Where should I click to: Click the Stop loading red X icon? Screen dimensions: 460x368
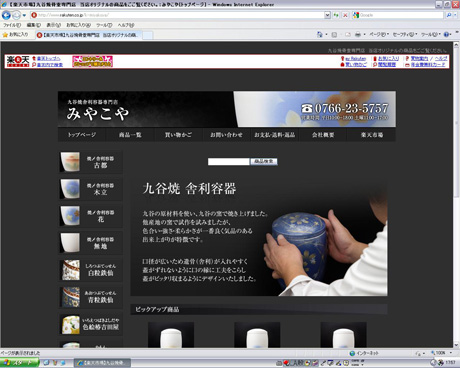click(x=345, y=15)
